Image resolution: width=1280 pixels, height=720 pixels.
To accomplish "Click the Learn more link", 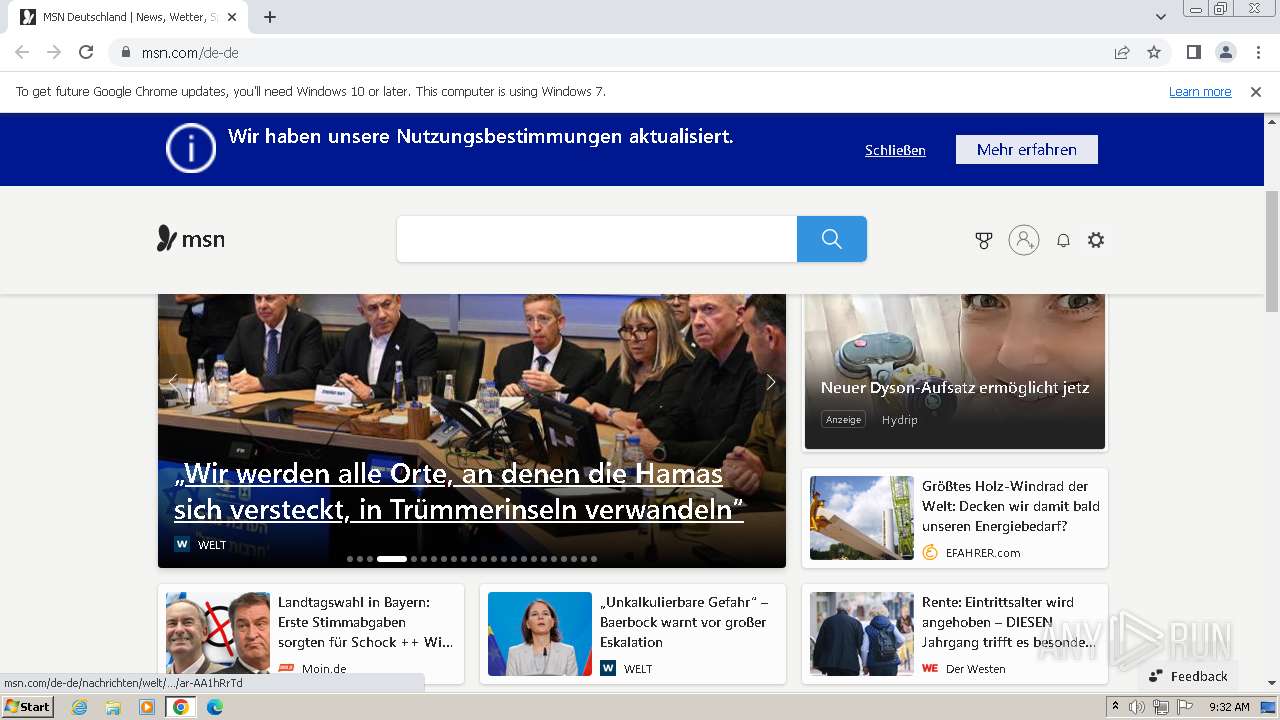I will (1200, 91).
